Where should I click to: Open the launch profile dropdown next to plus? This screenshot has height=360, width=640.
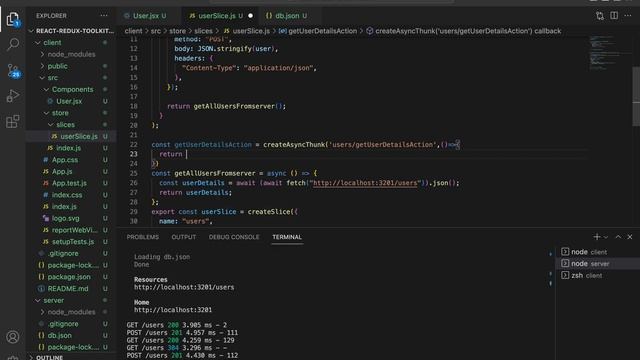coord(606,237)
